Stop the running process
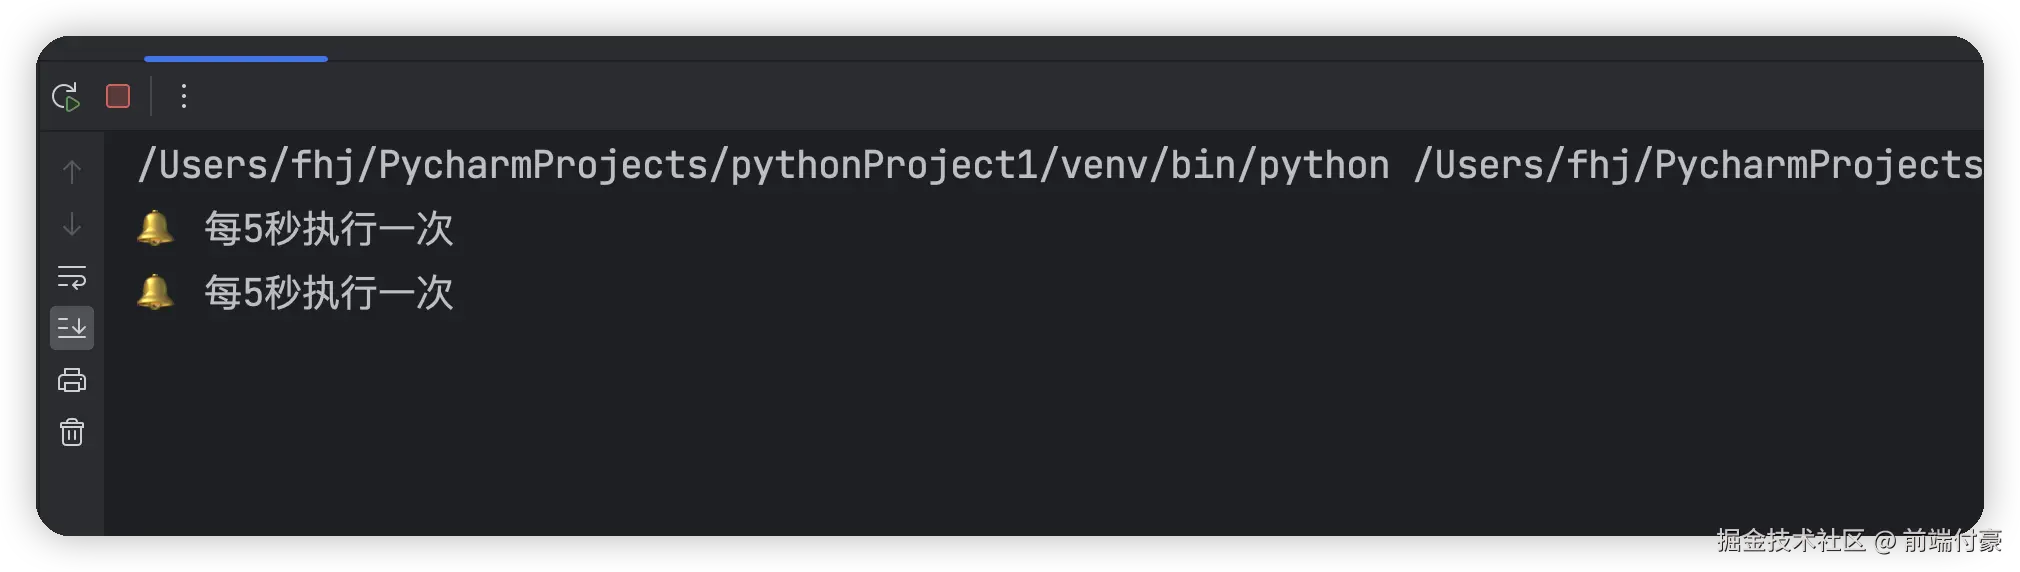The width and height of the screenshot is (2020, 572). 118,96
